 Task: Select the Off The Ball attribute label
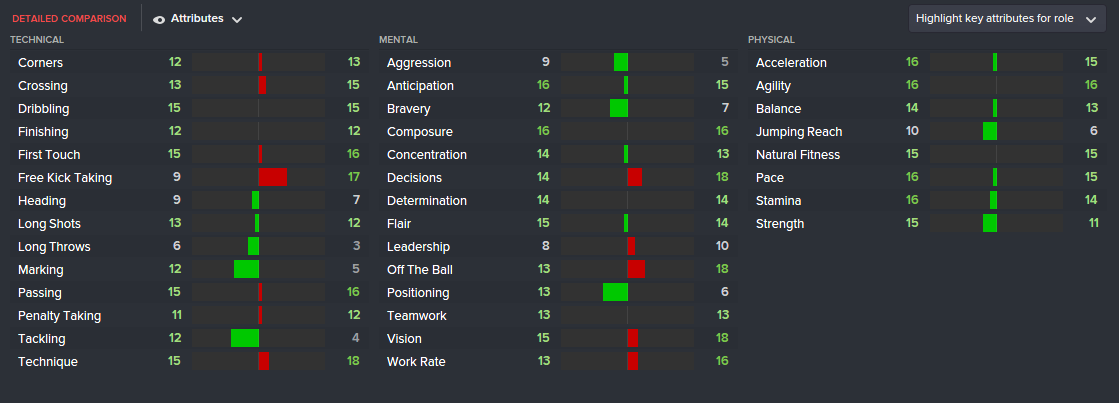418,269
